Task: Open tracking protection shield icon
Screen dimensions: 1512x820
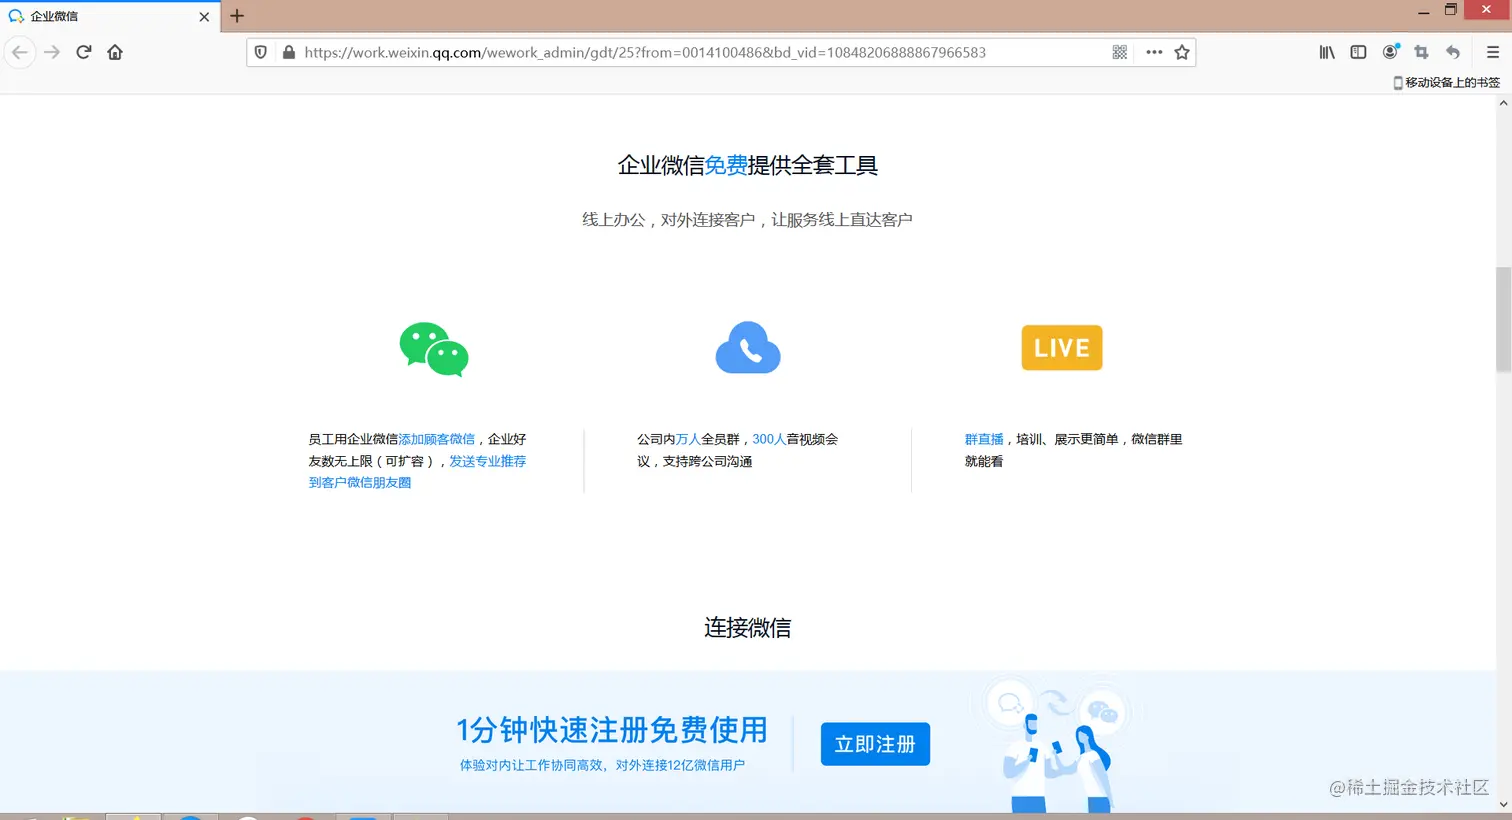Action: pyautogui.click(x=261, y=52)
